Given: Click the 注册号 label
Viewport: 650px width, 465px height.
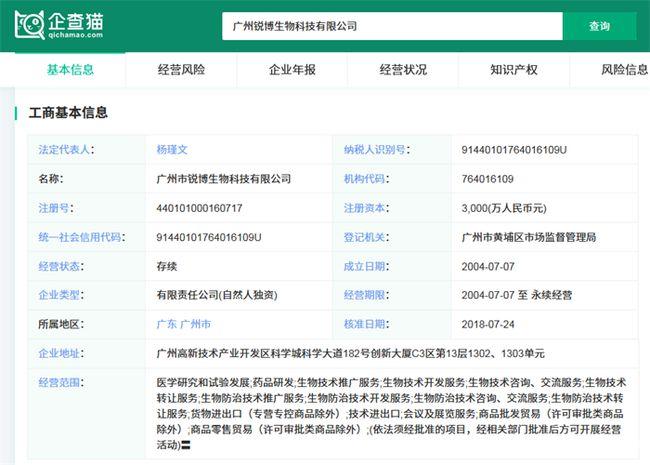Looking at the screenshot, I should [56, 208].
